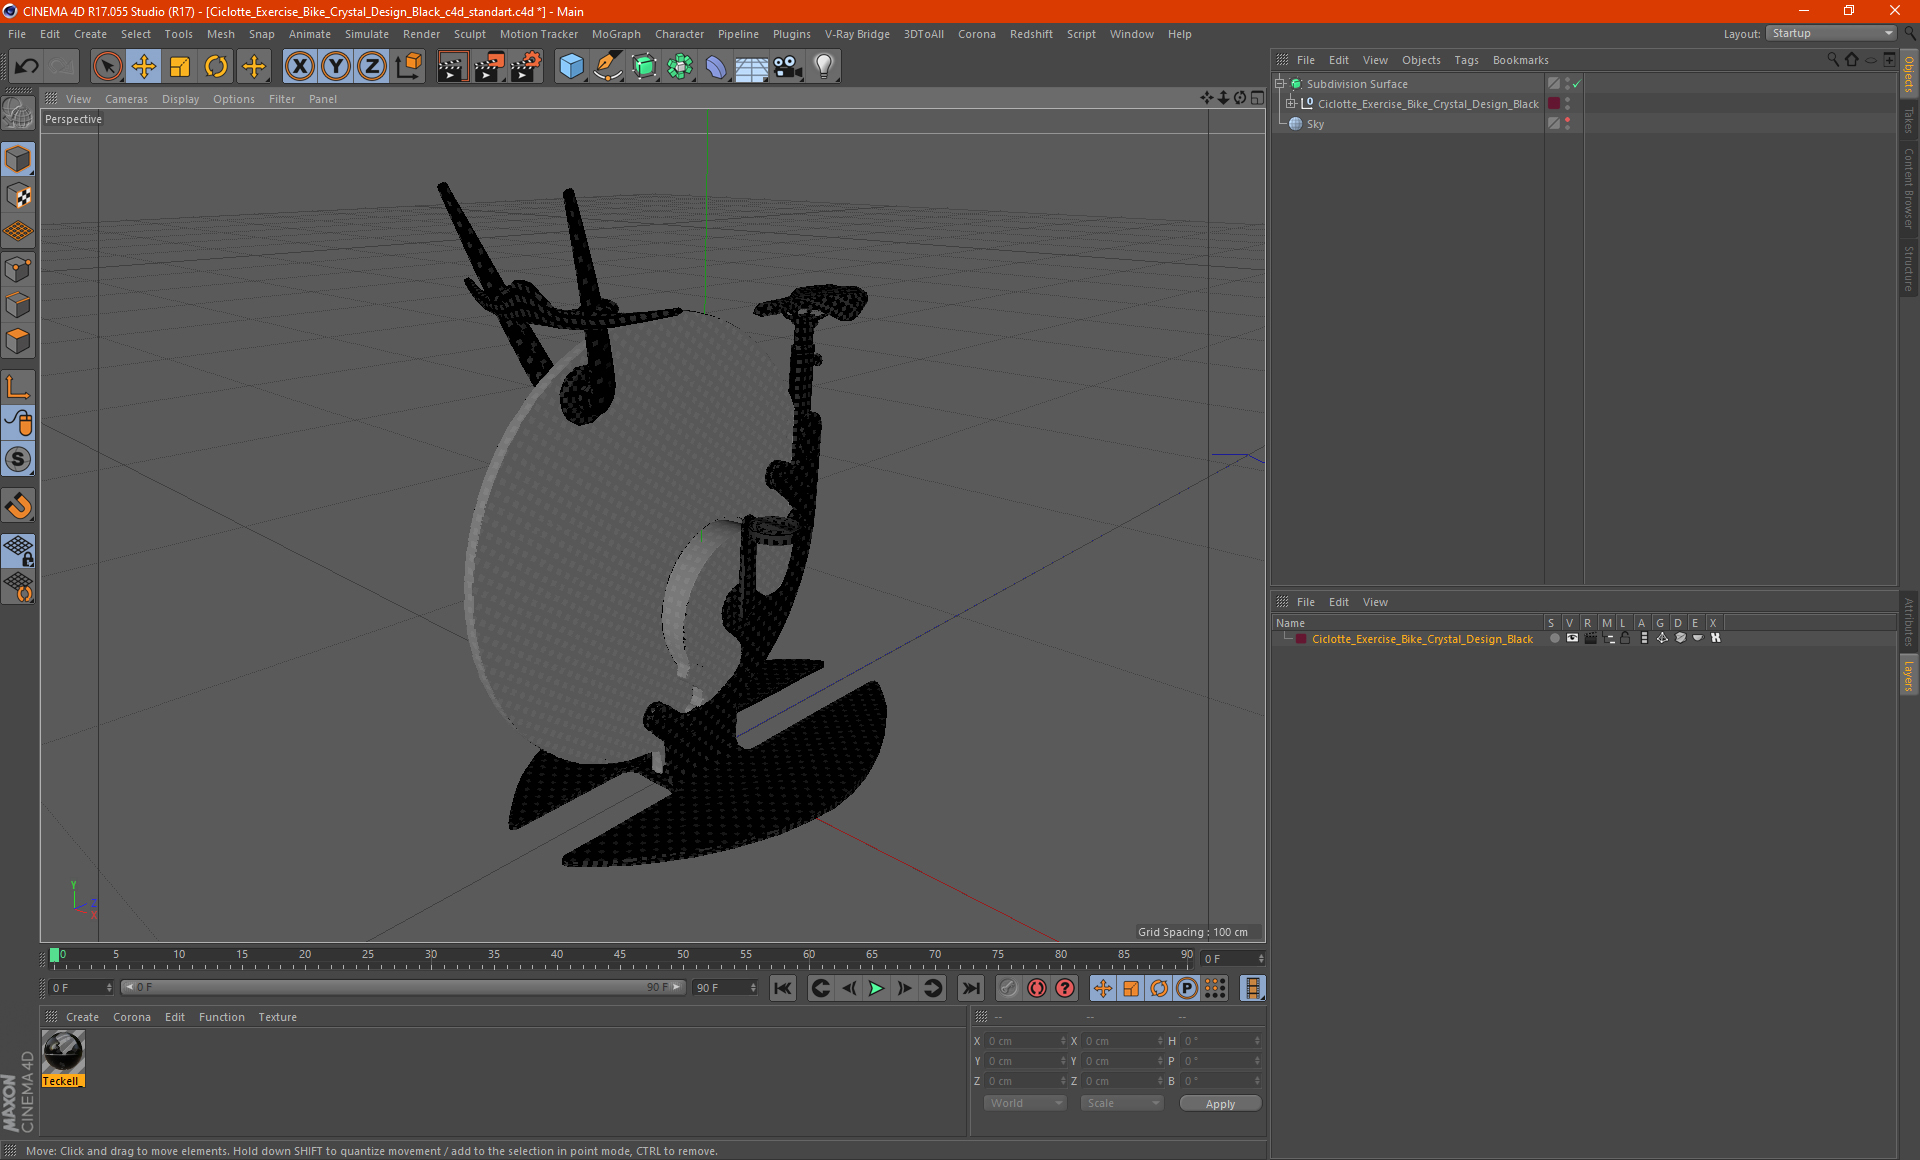Open material manager Texture menu
This screenshot has width=1920, height=1160.
point(277,1017)
